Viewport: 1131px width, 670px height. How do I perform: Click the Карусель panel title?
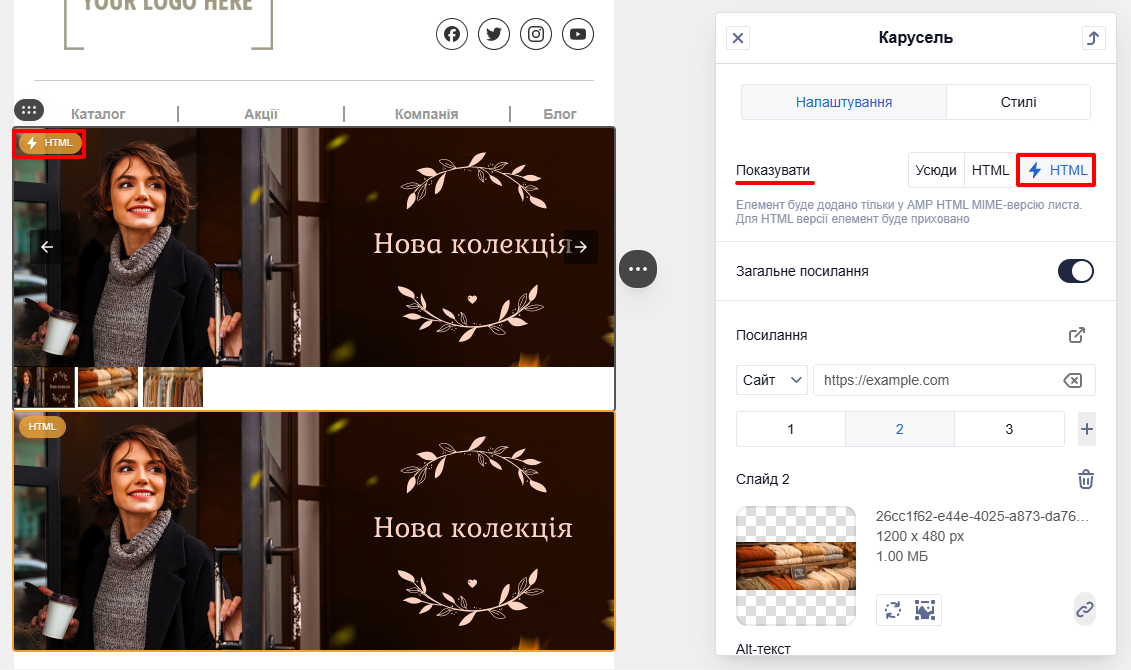(915, 38)
